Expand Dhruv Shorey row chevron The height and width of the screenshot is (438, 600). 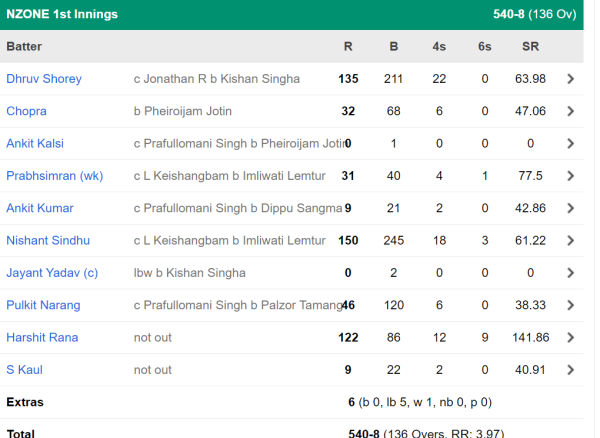click(x=570, y=79)
